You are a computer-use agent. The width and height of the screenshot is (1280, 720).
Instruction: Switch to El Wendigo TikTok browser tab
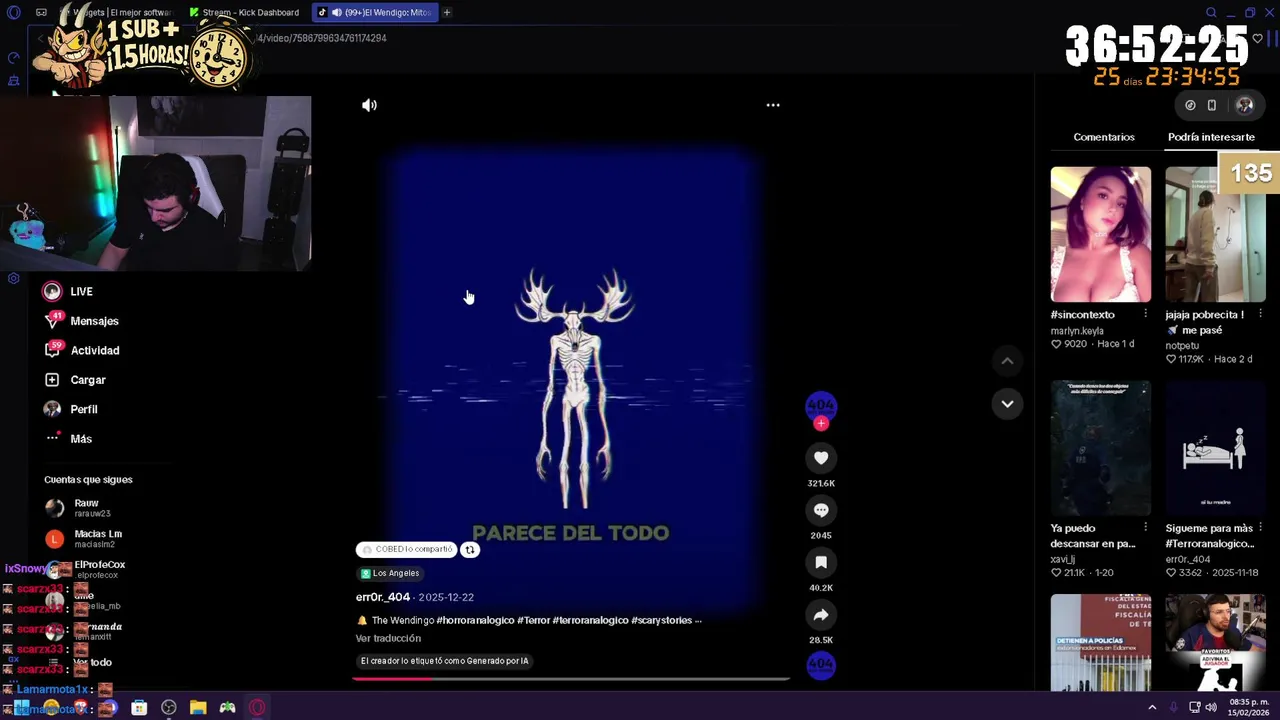(x=376, y=12)
